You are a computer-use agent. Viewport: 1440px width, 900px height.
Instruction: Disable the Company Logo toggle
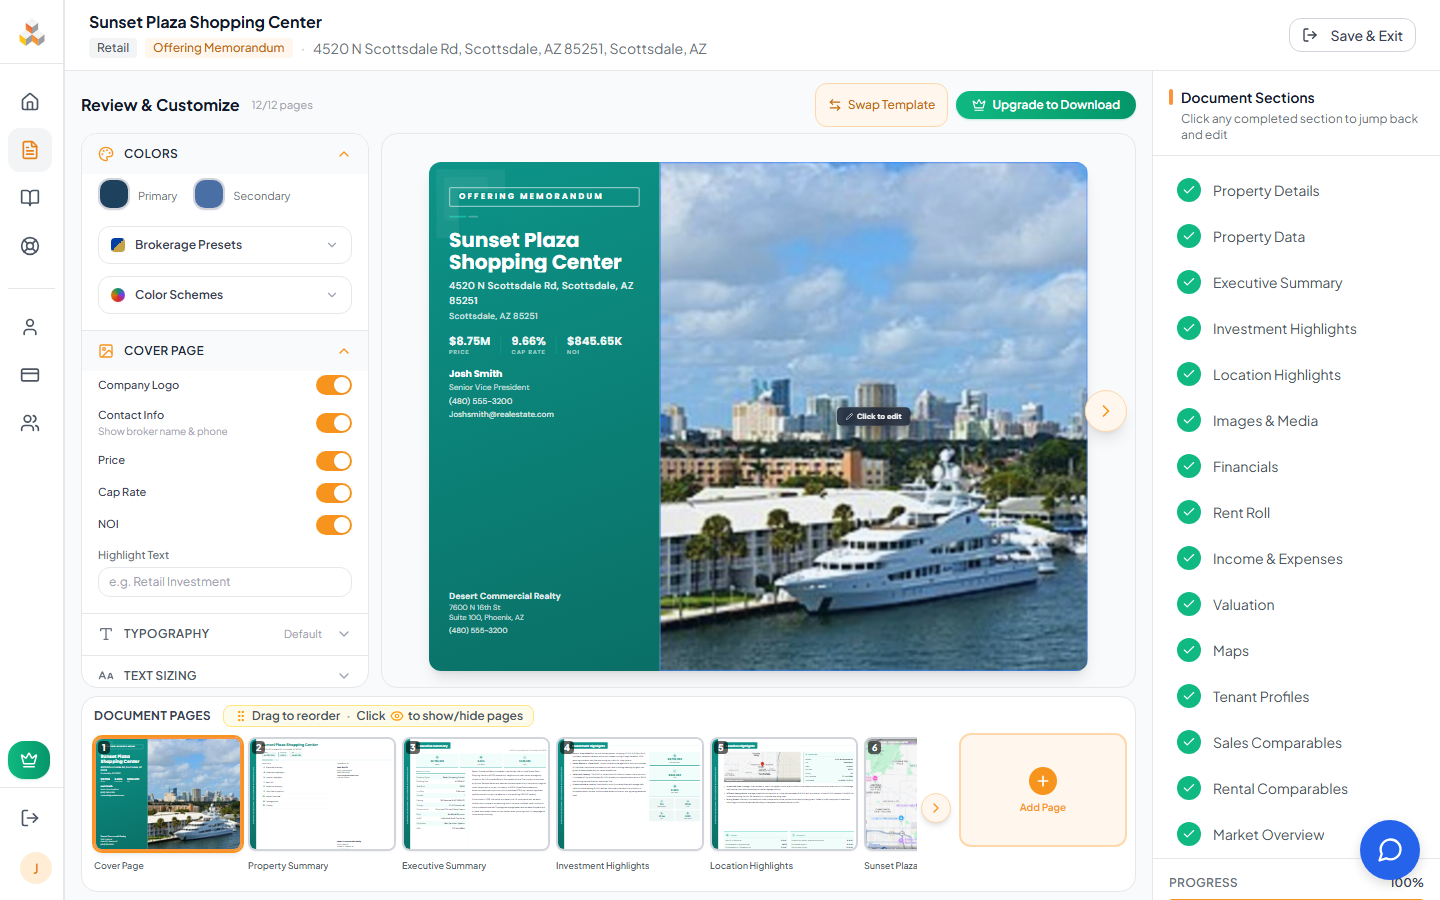pyautogui.click(x=333, y=385)
